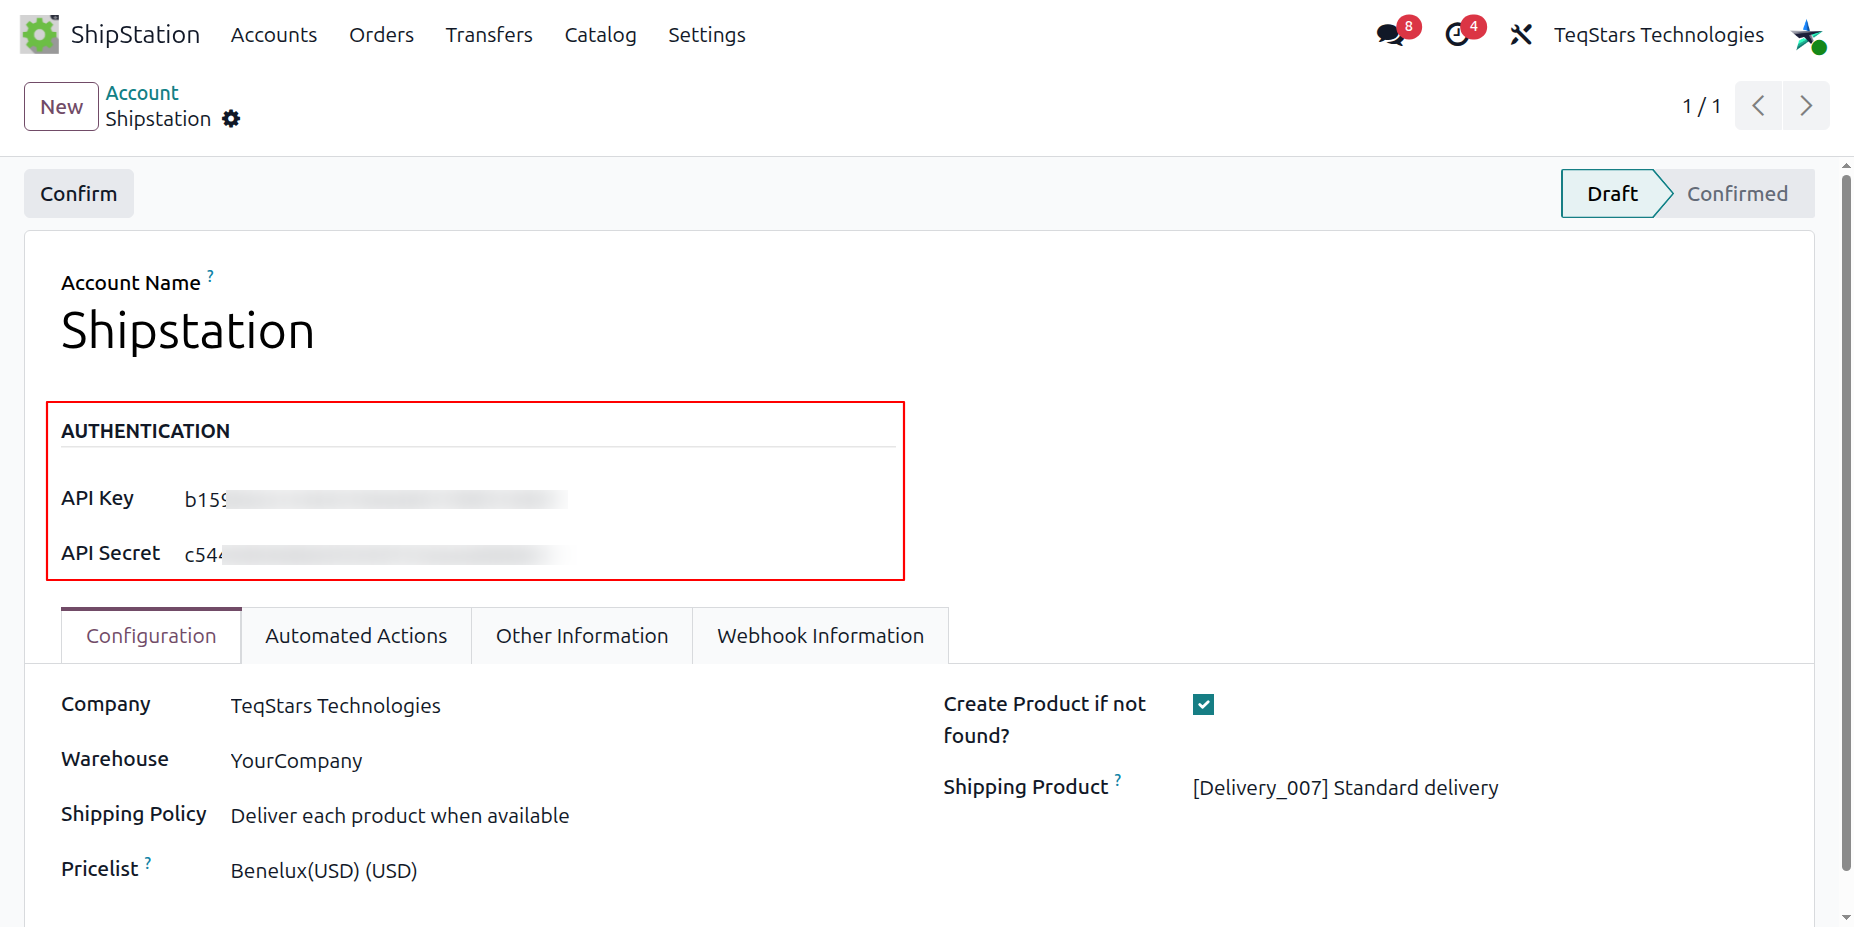Click the ShipStation app title
This screenshot has height=927, width=1854.
point(135,35)
